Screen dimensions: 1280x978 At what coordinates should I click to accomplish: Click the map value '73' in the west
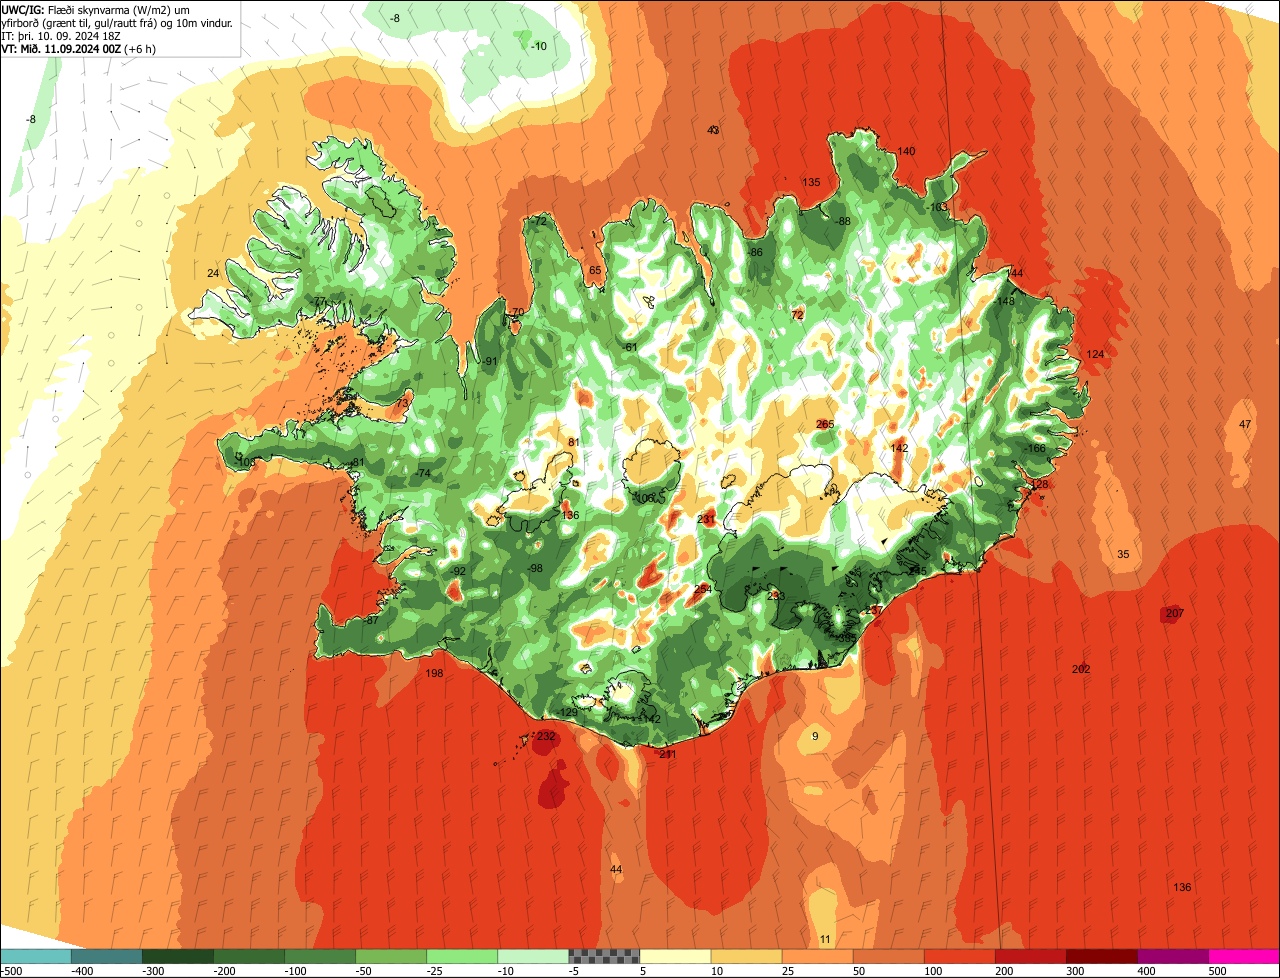click(402, 402)
